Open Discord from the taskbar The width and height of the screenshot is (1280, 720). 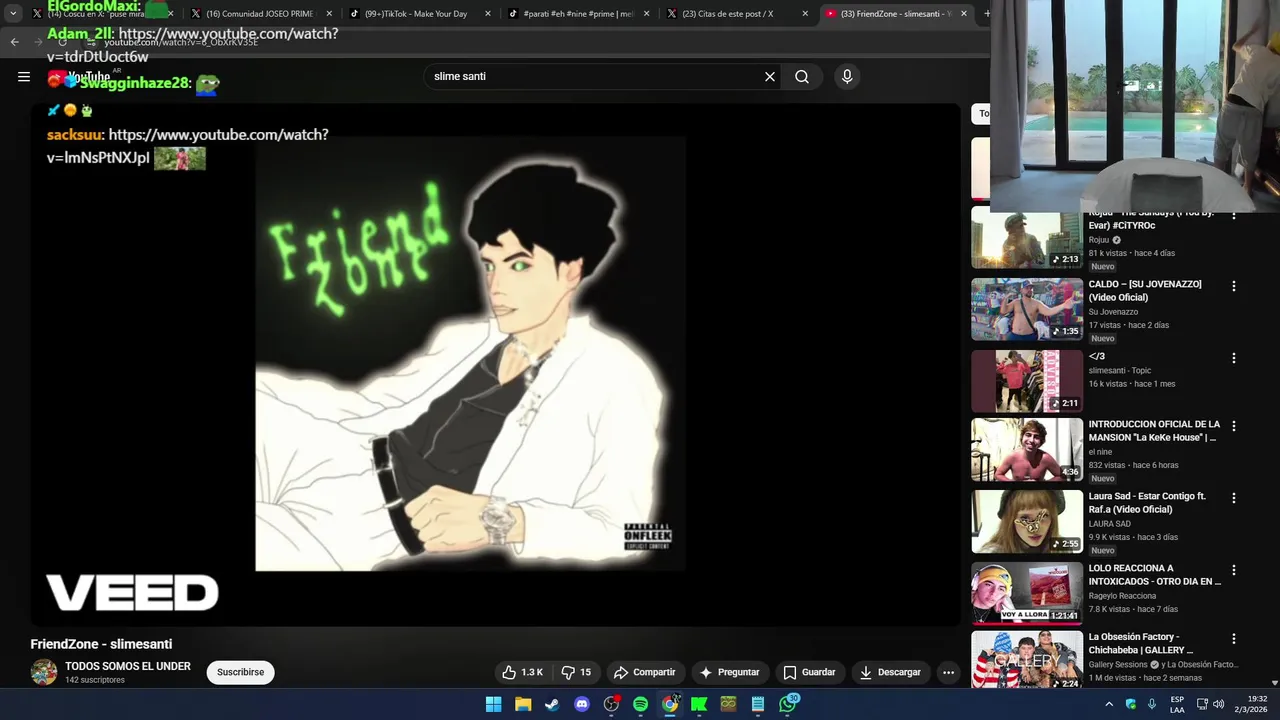[x=582, y=704]
